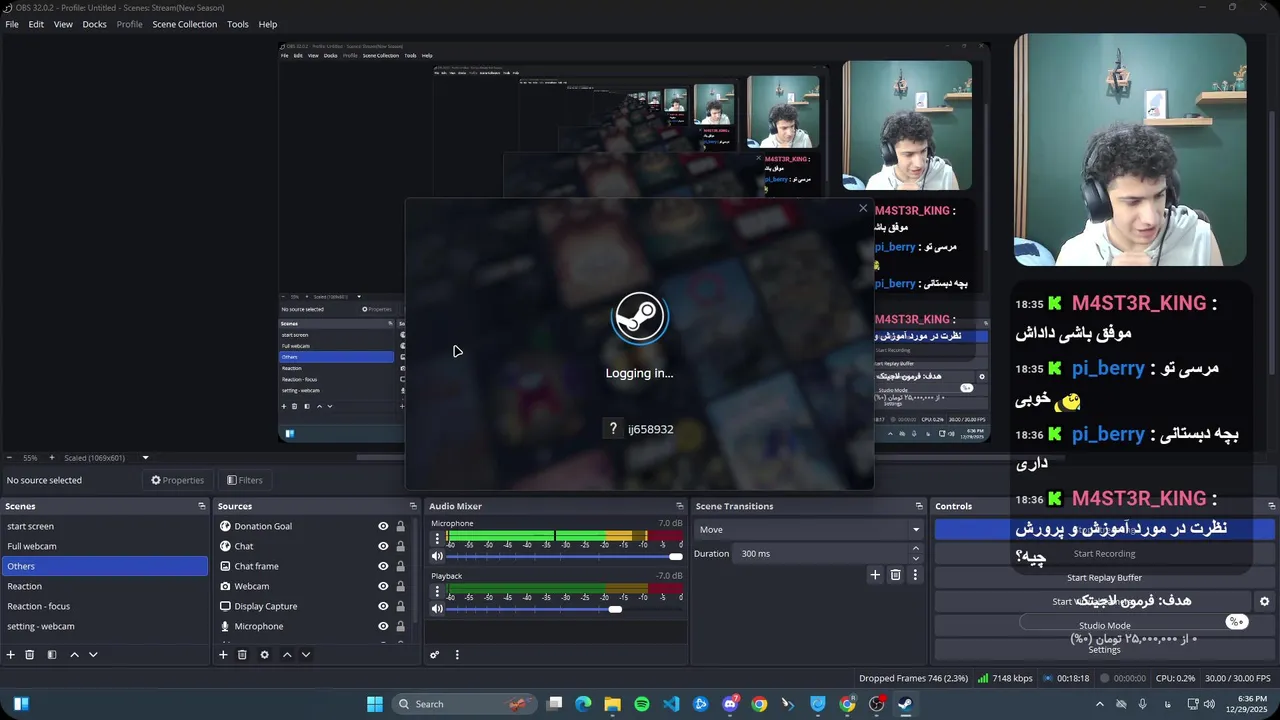Delete source using Sources trash icon
Viewport: 1280px width, 720px height.
point(242,655)
